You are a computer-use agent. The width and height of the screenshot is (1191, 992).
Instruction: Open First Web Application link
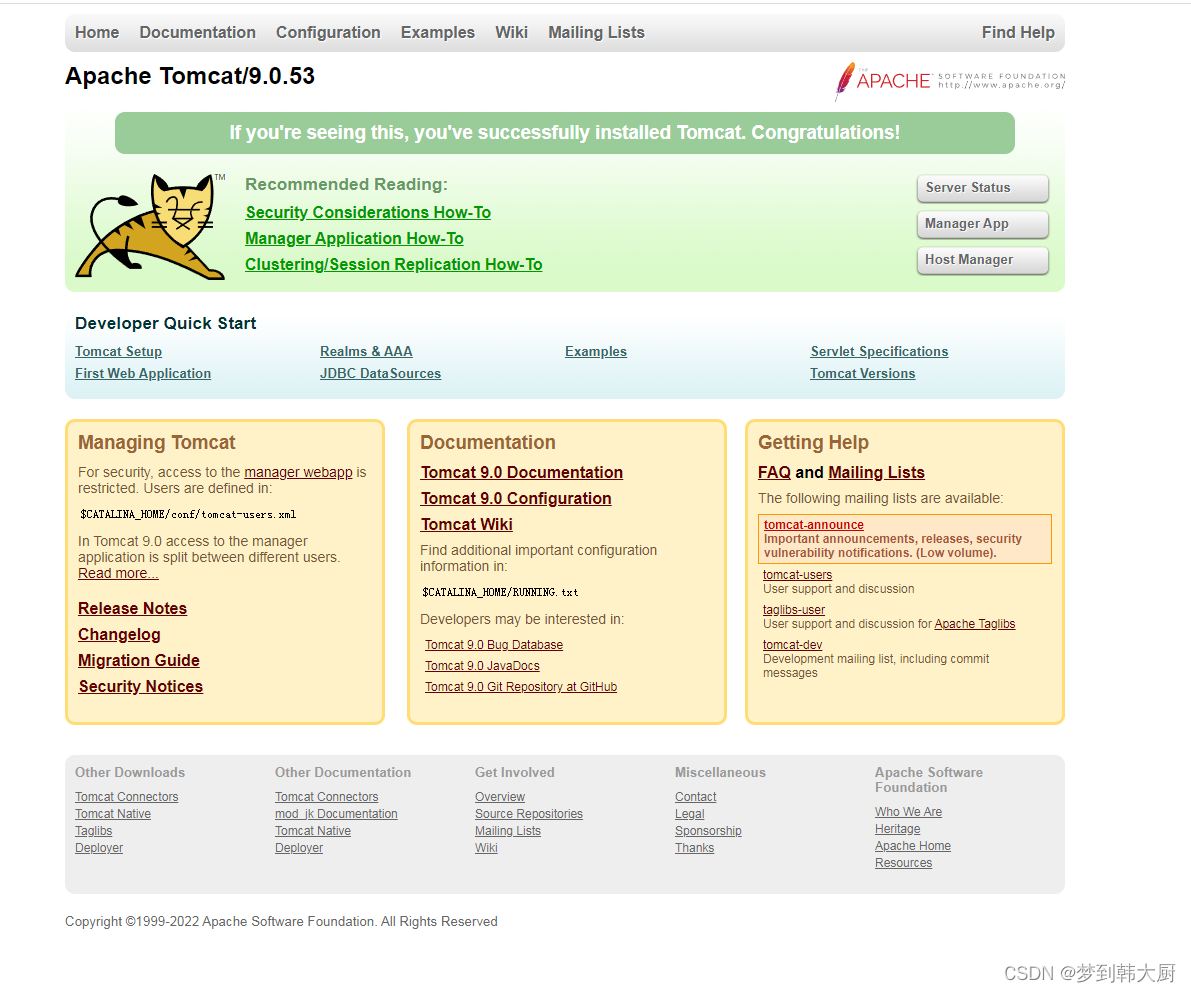tap(143, 374)
